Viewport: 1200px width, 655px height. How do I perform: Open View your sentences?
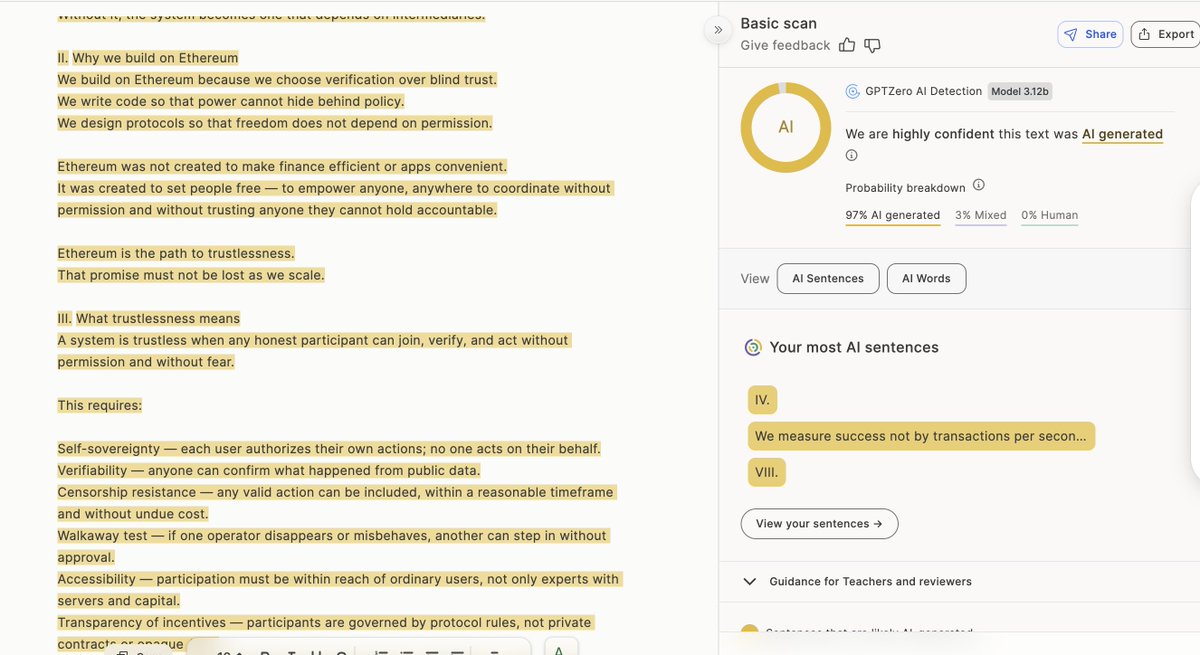pos(819,523)
